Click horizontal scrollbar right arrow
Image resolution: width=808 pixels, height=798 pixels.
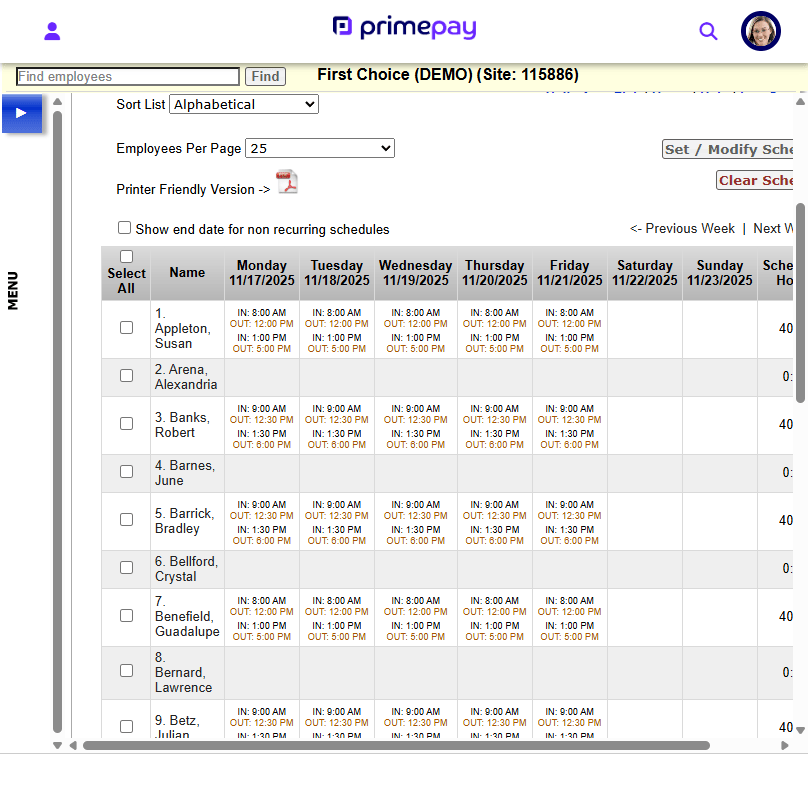(x=785, y=745)
